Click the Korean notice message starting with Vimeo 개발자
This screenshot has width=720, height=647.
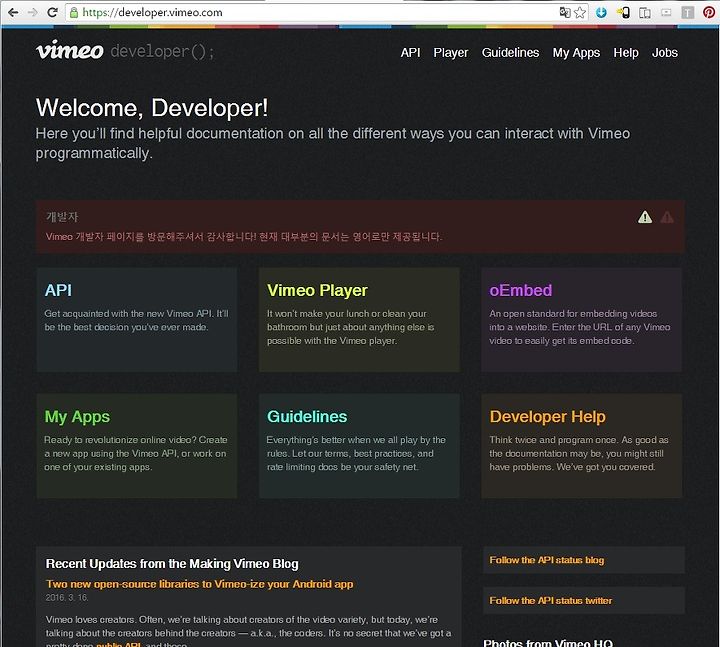tap(244, 236)
